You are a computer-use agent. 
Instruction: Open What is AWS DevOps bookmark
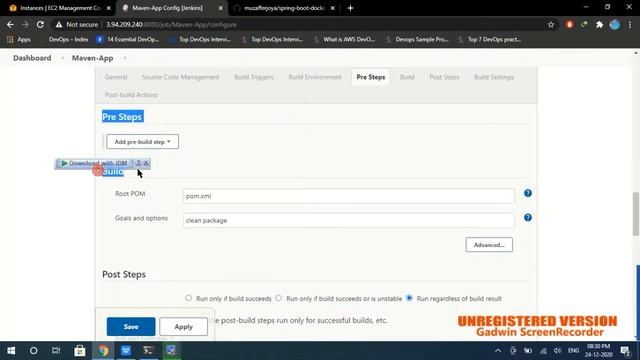pos(344,40)
